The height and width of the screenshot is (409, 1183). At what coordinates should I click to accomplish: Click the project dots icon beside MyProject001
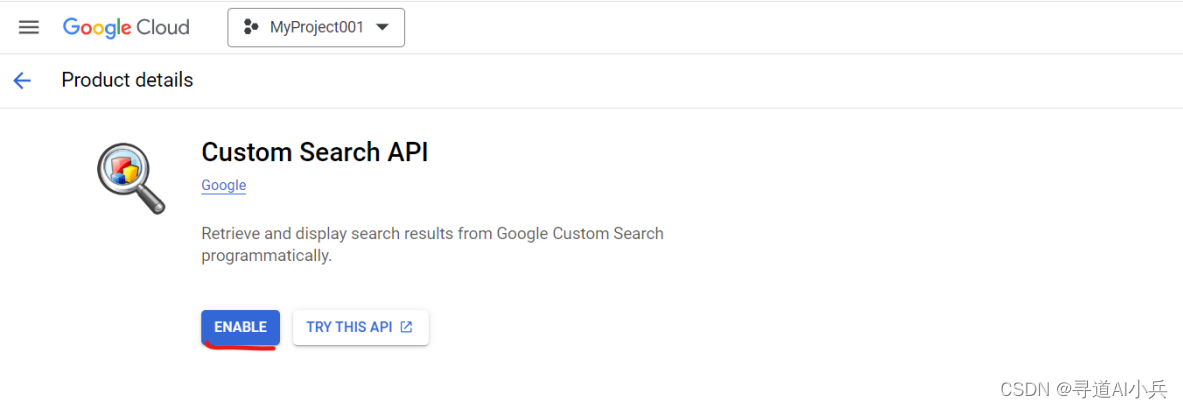[x=251, y=28]
